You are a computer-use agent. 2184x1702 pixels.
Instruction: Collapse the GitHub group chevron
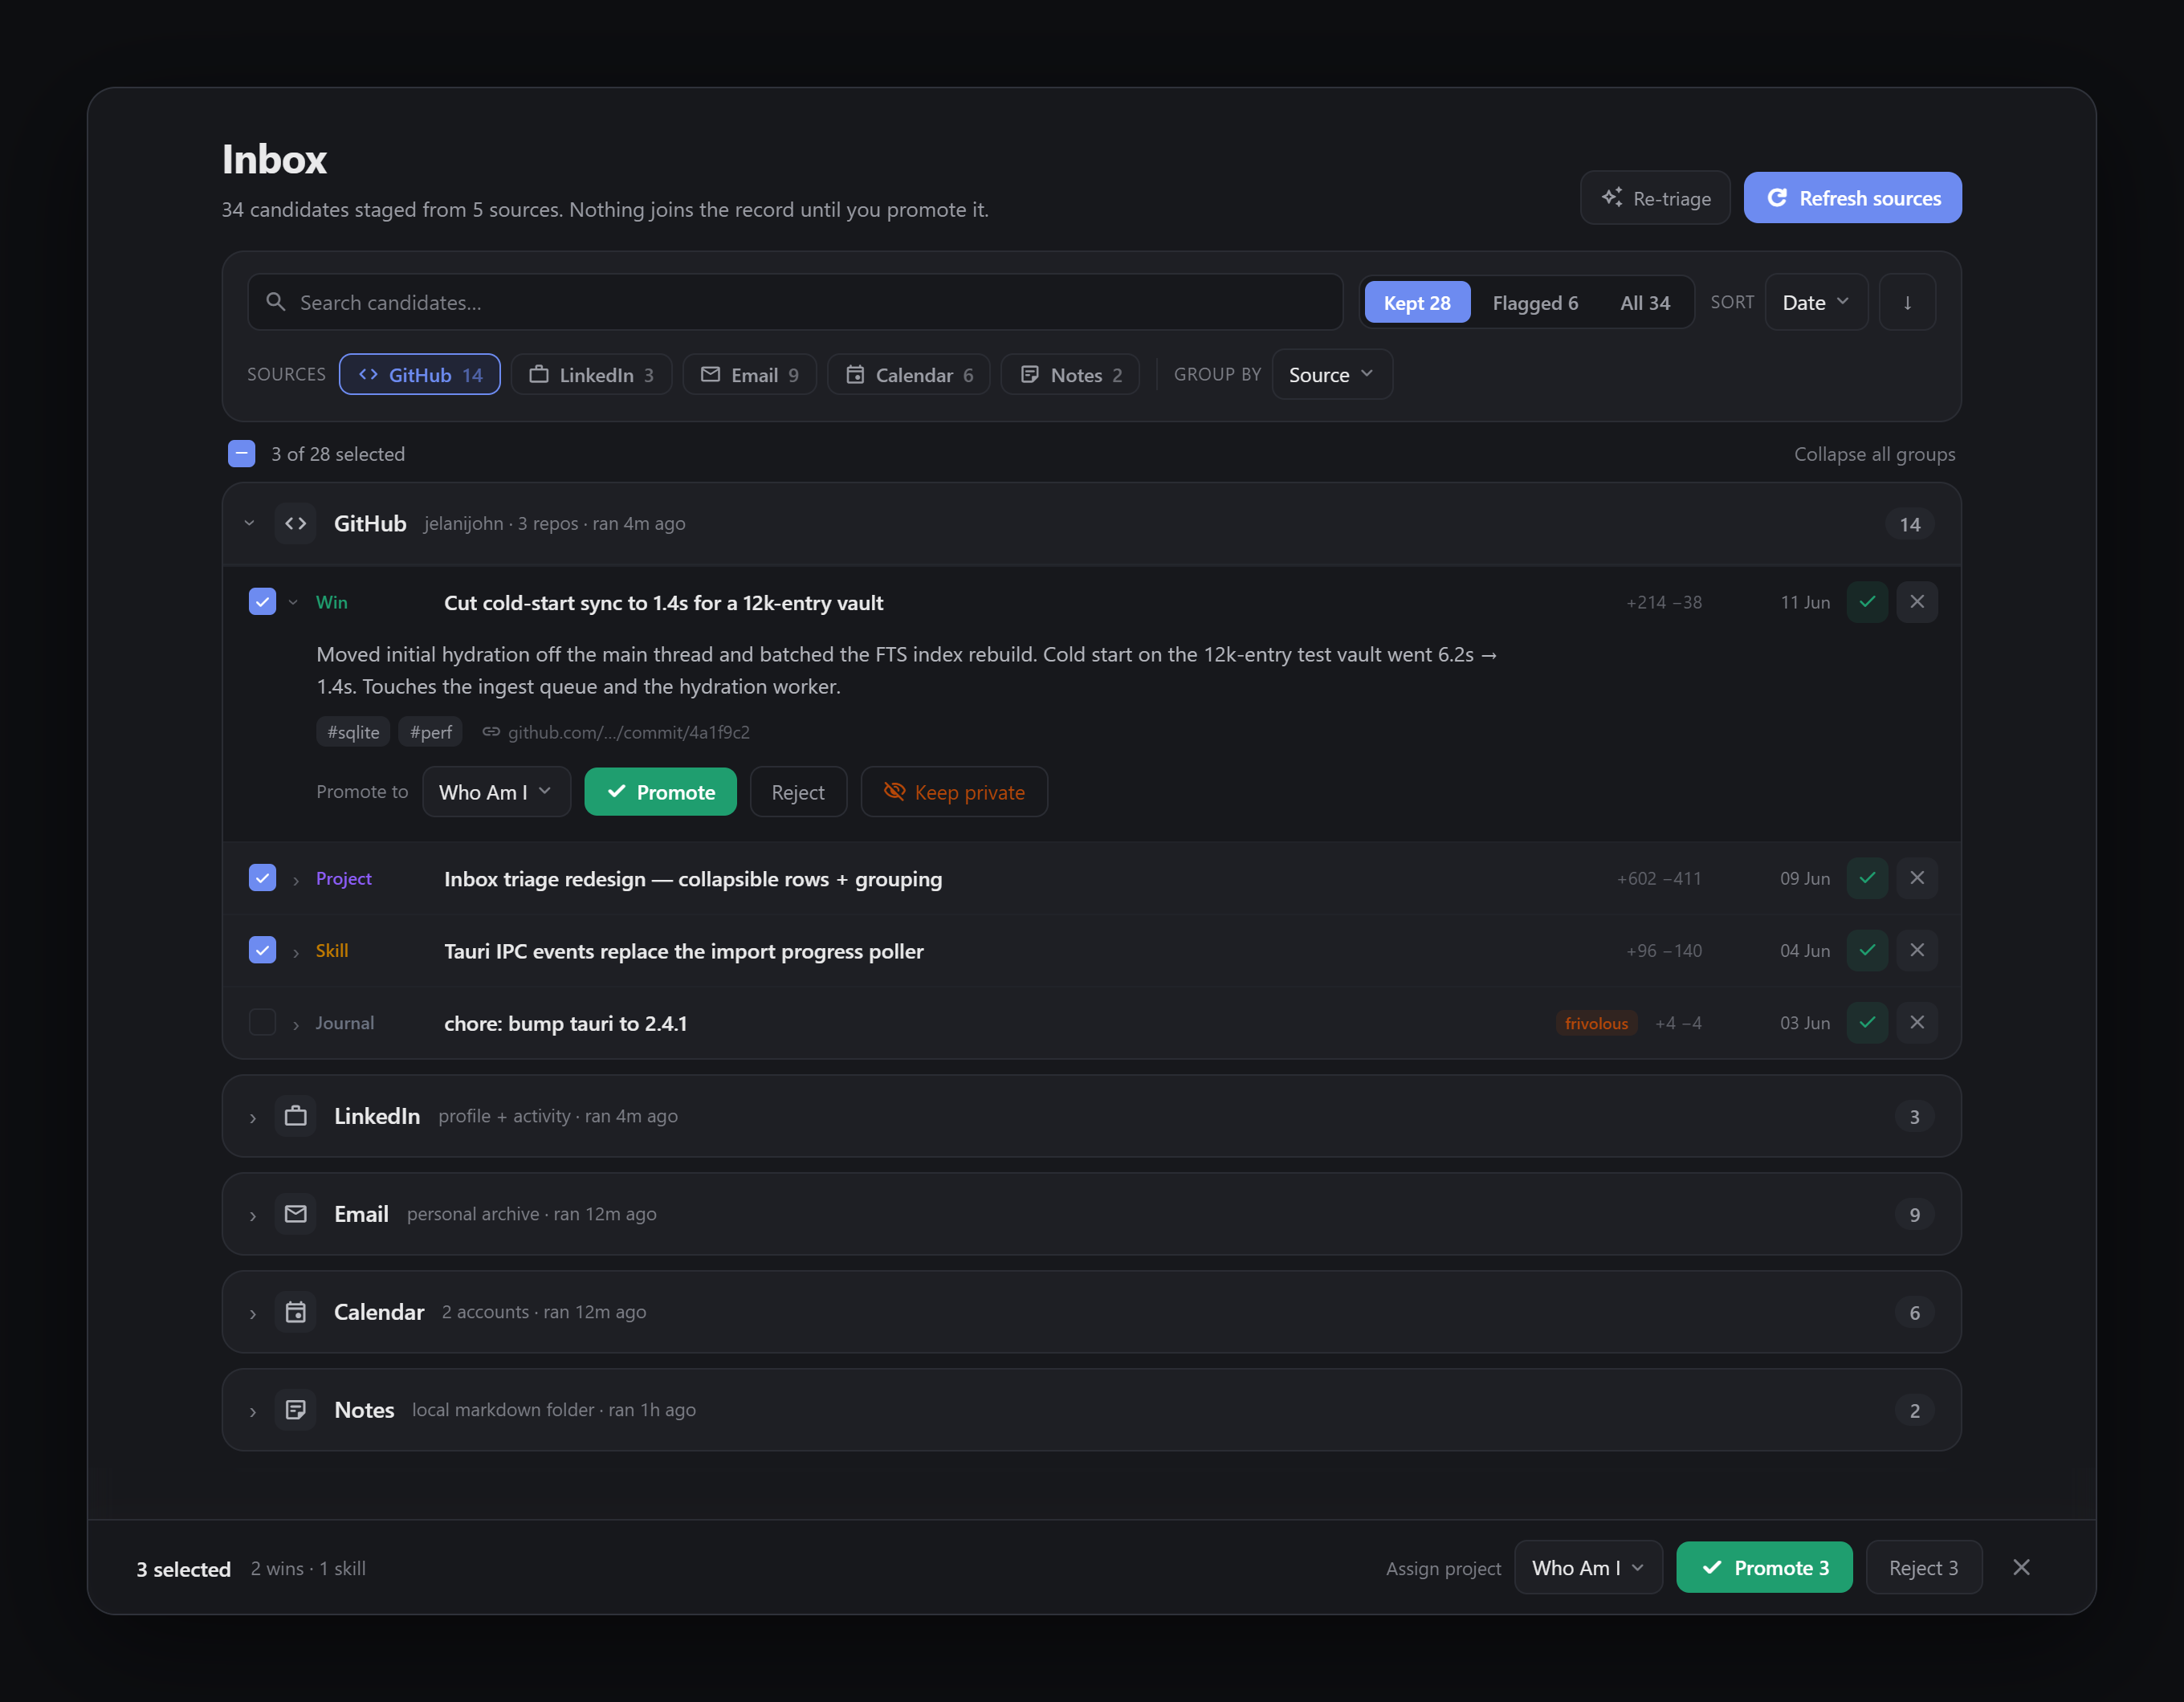pyautogui.click(x=250, y=523)
